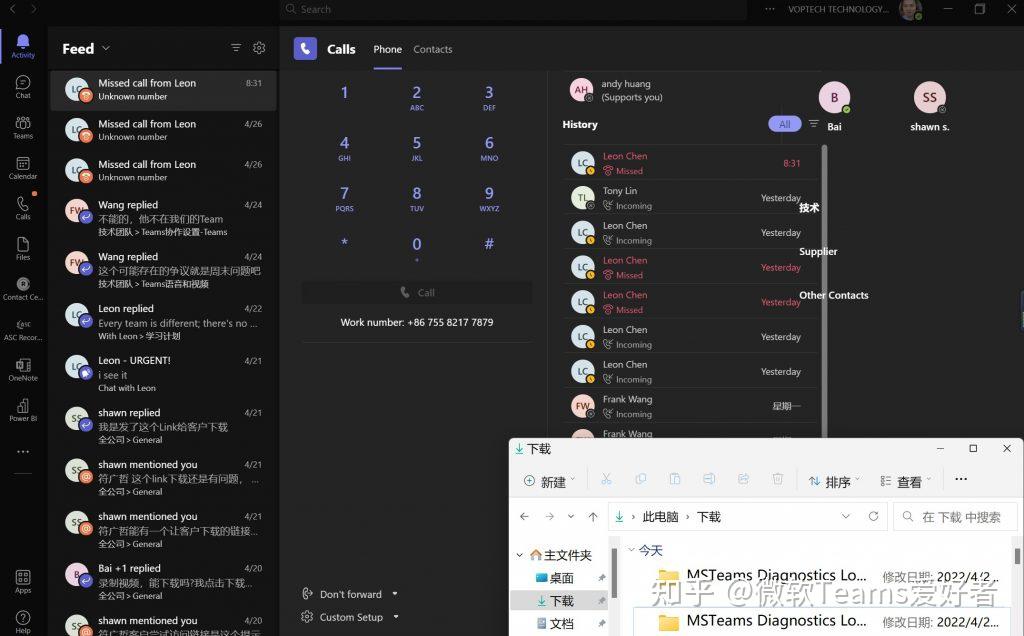Click the History filter icon
The height and width of the screenshot is (636, 1024).
coord(814,123)
